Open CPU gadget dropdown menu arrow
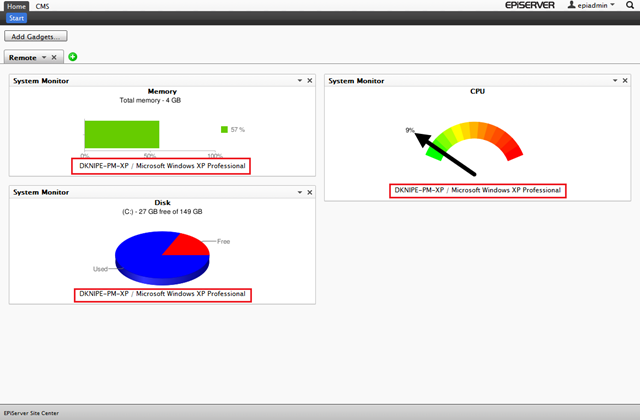640x420 pixels. tap(615, 81)
